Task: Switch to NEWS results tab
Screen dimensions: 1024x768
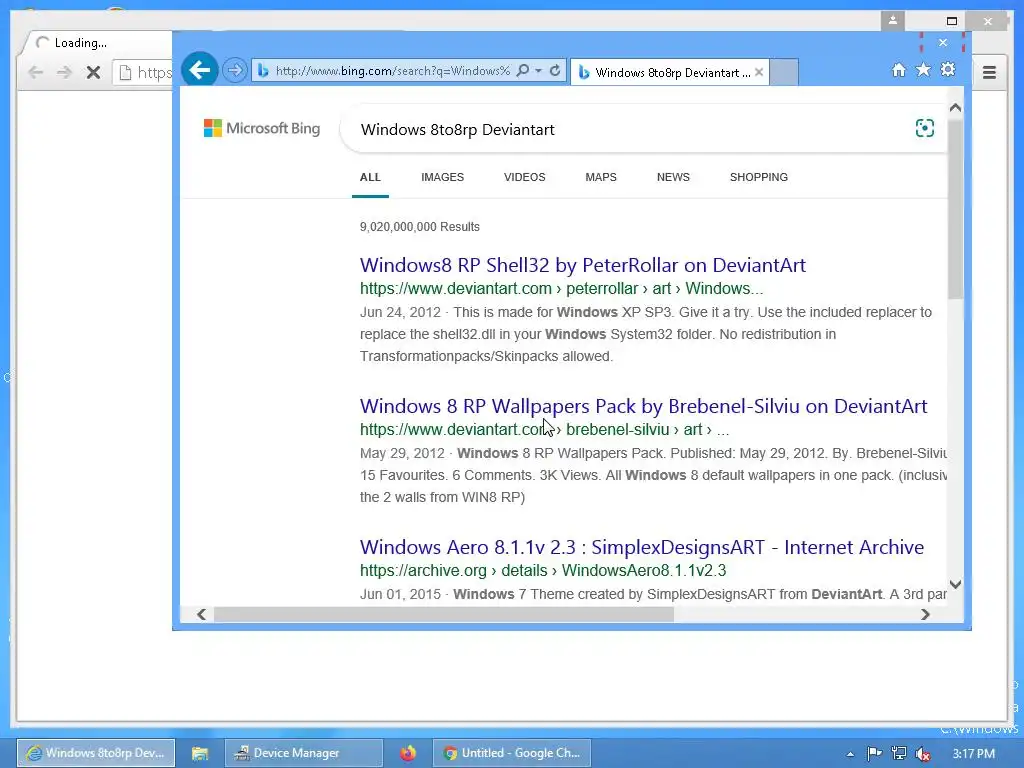Action: point(673,177)
